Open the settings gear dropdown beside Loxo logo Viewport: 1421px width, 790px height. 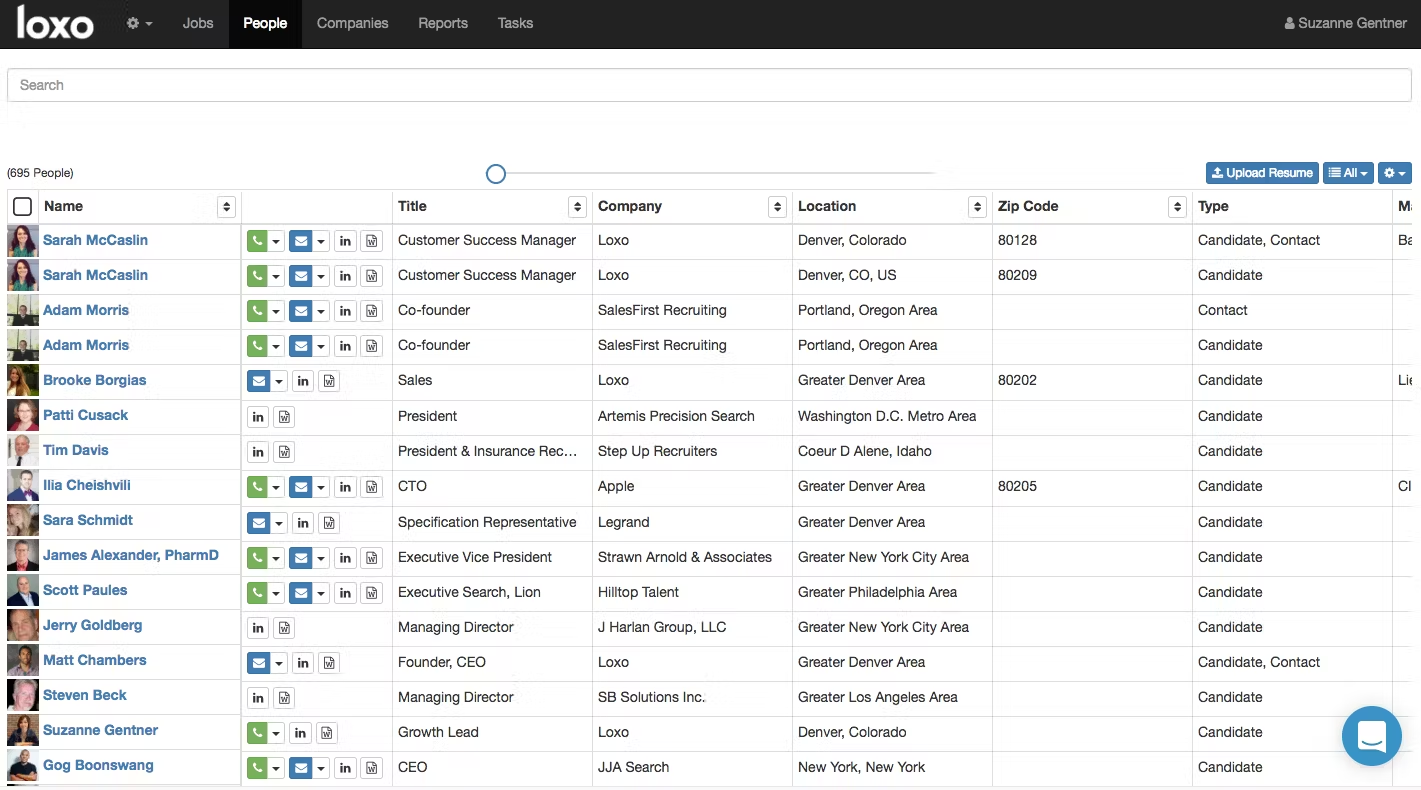click(139, 23)
